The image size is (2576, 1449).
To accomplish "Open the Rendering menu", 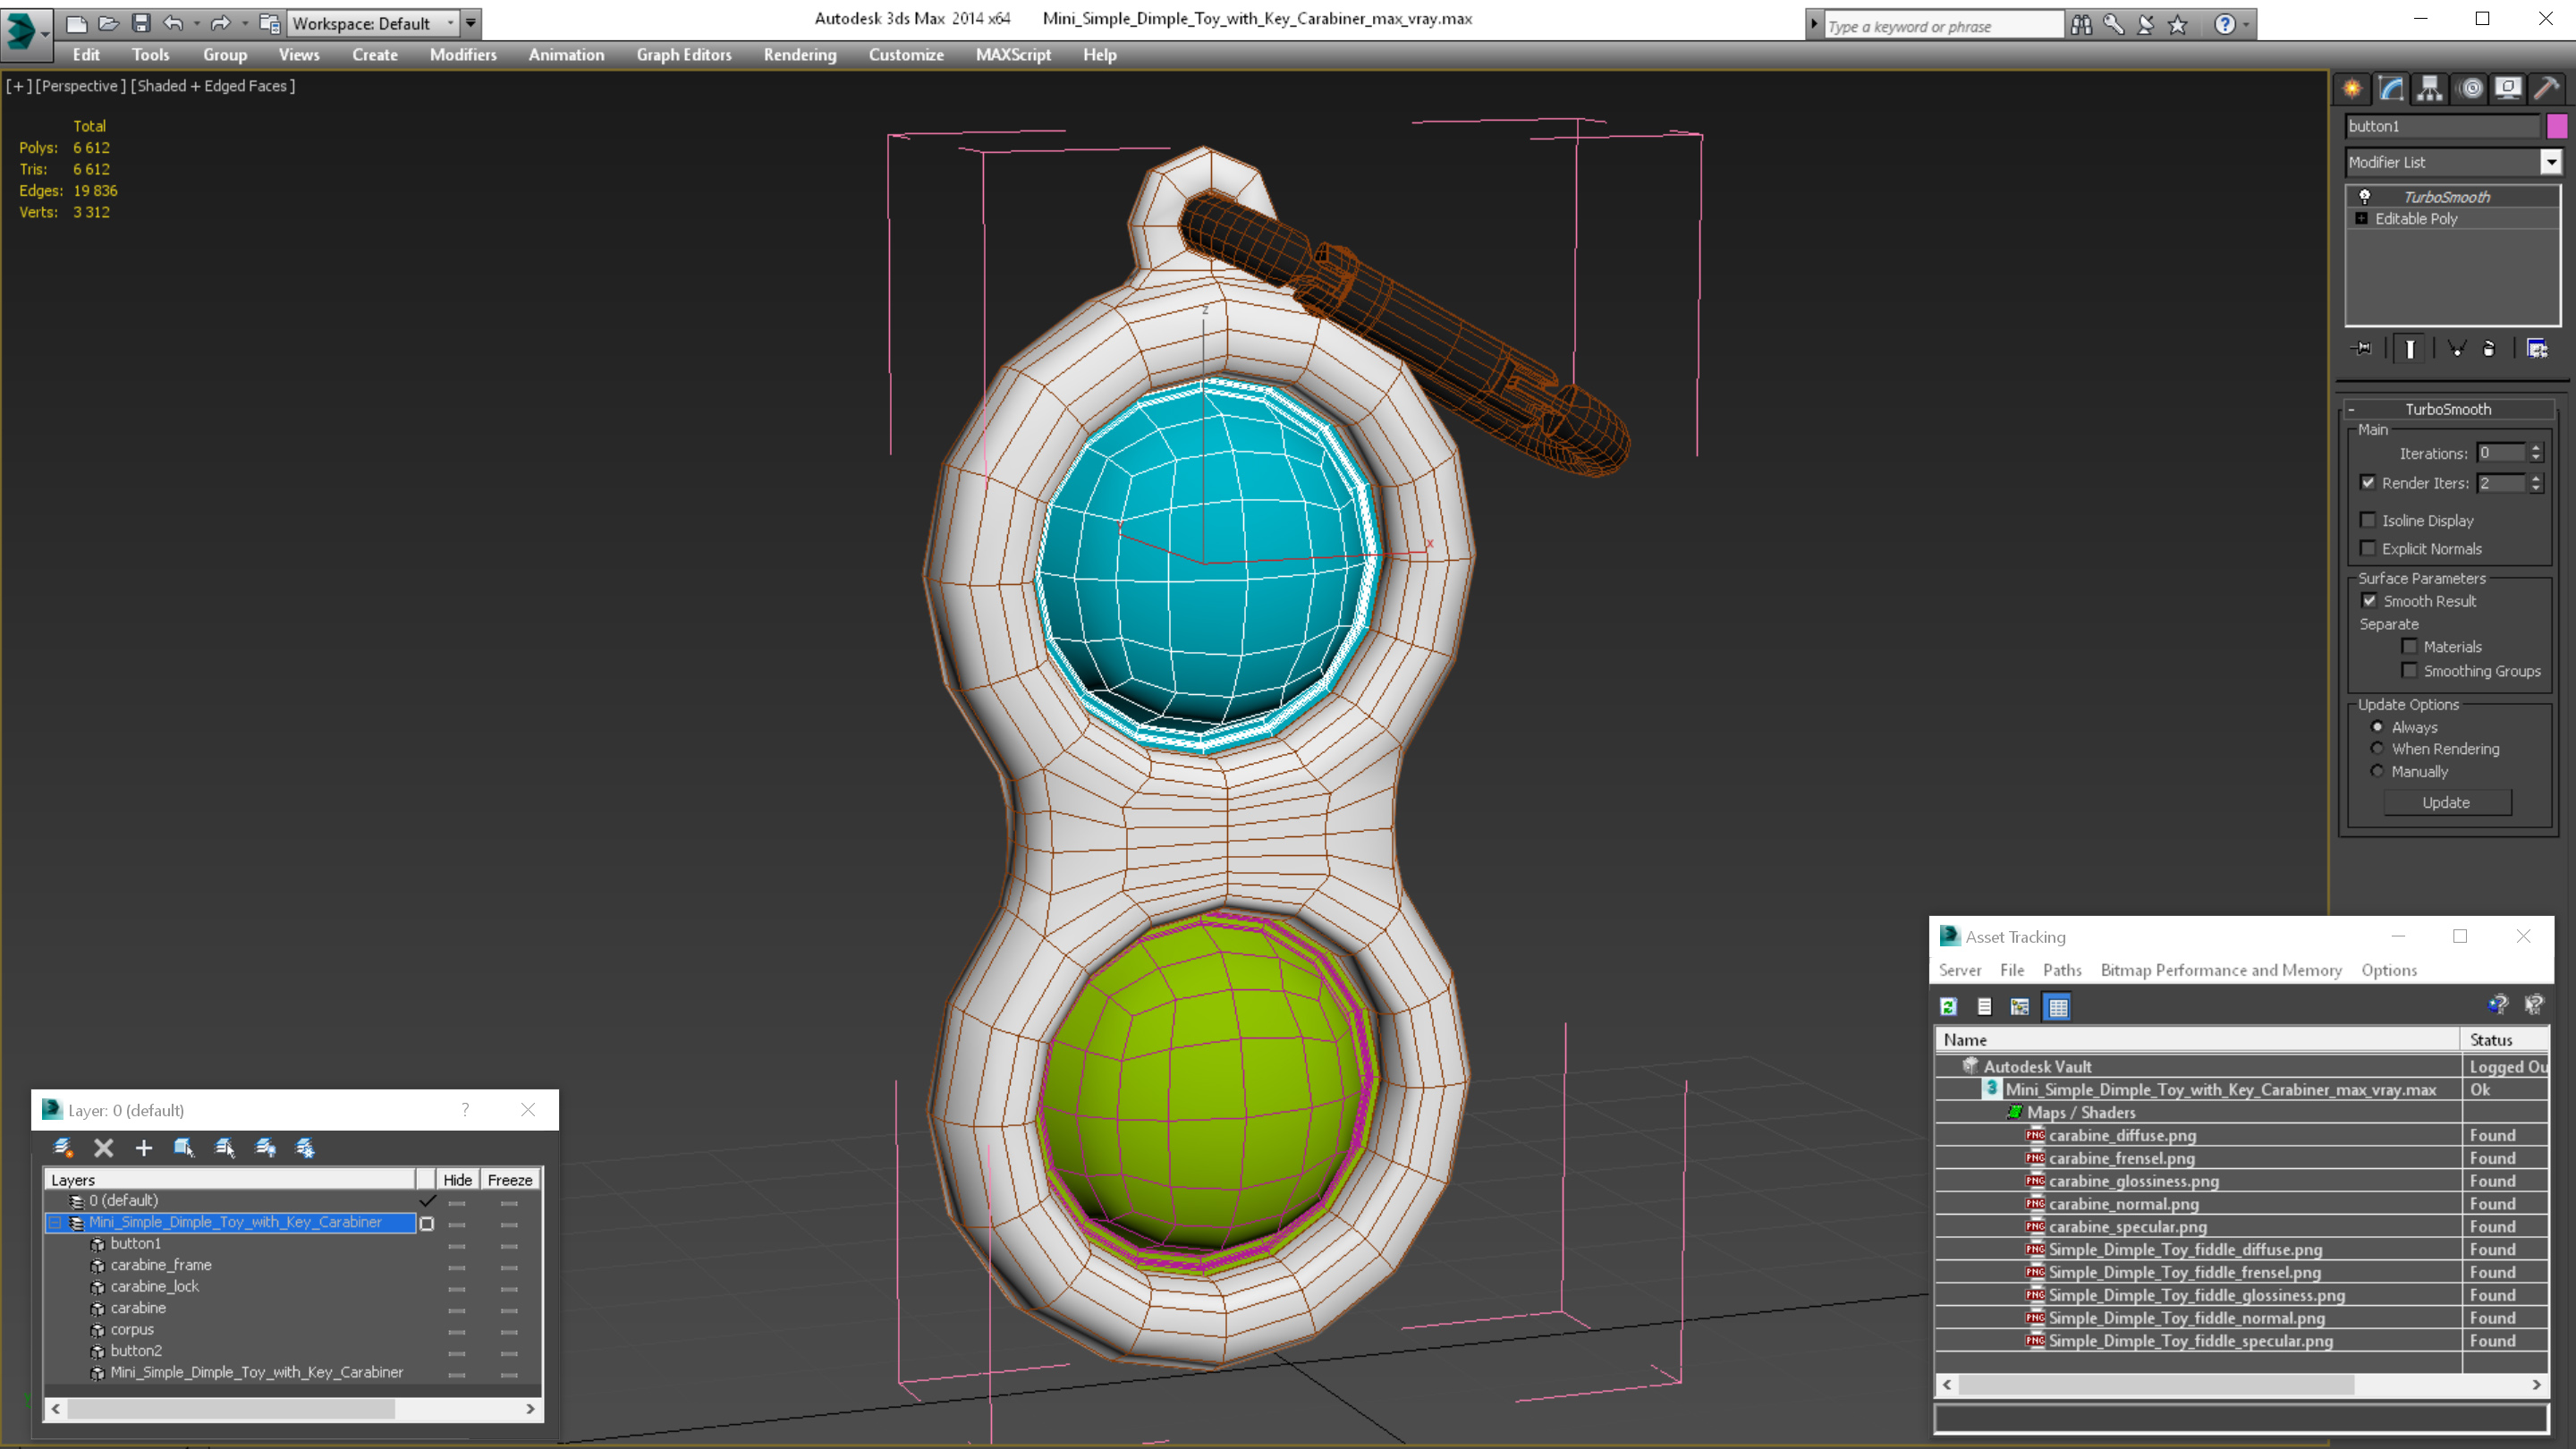I will pos(799,55).
